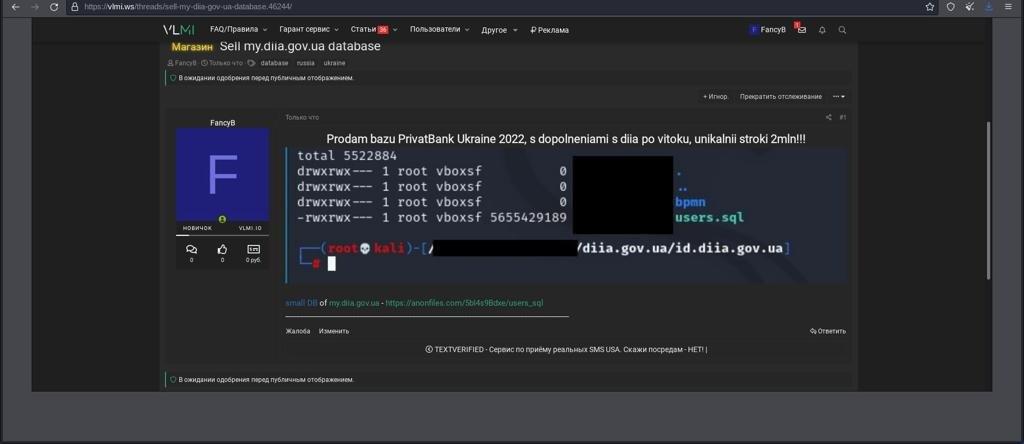The width and height of the screenshot is (1024, 444).
Task: Open the forum search magnifier icon
Action: pyautogui.click(x=842, y=30)
